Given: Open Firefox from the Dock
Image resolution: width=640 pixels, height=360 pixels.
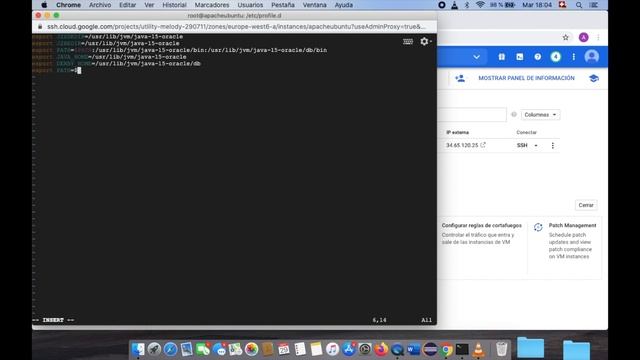Looking at the screenshot, I should pos(381,349).
